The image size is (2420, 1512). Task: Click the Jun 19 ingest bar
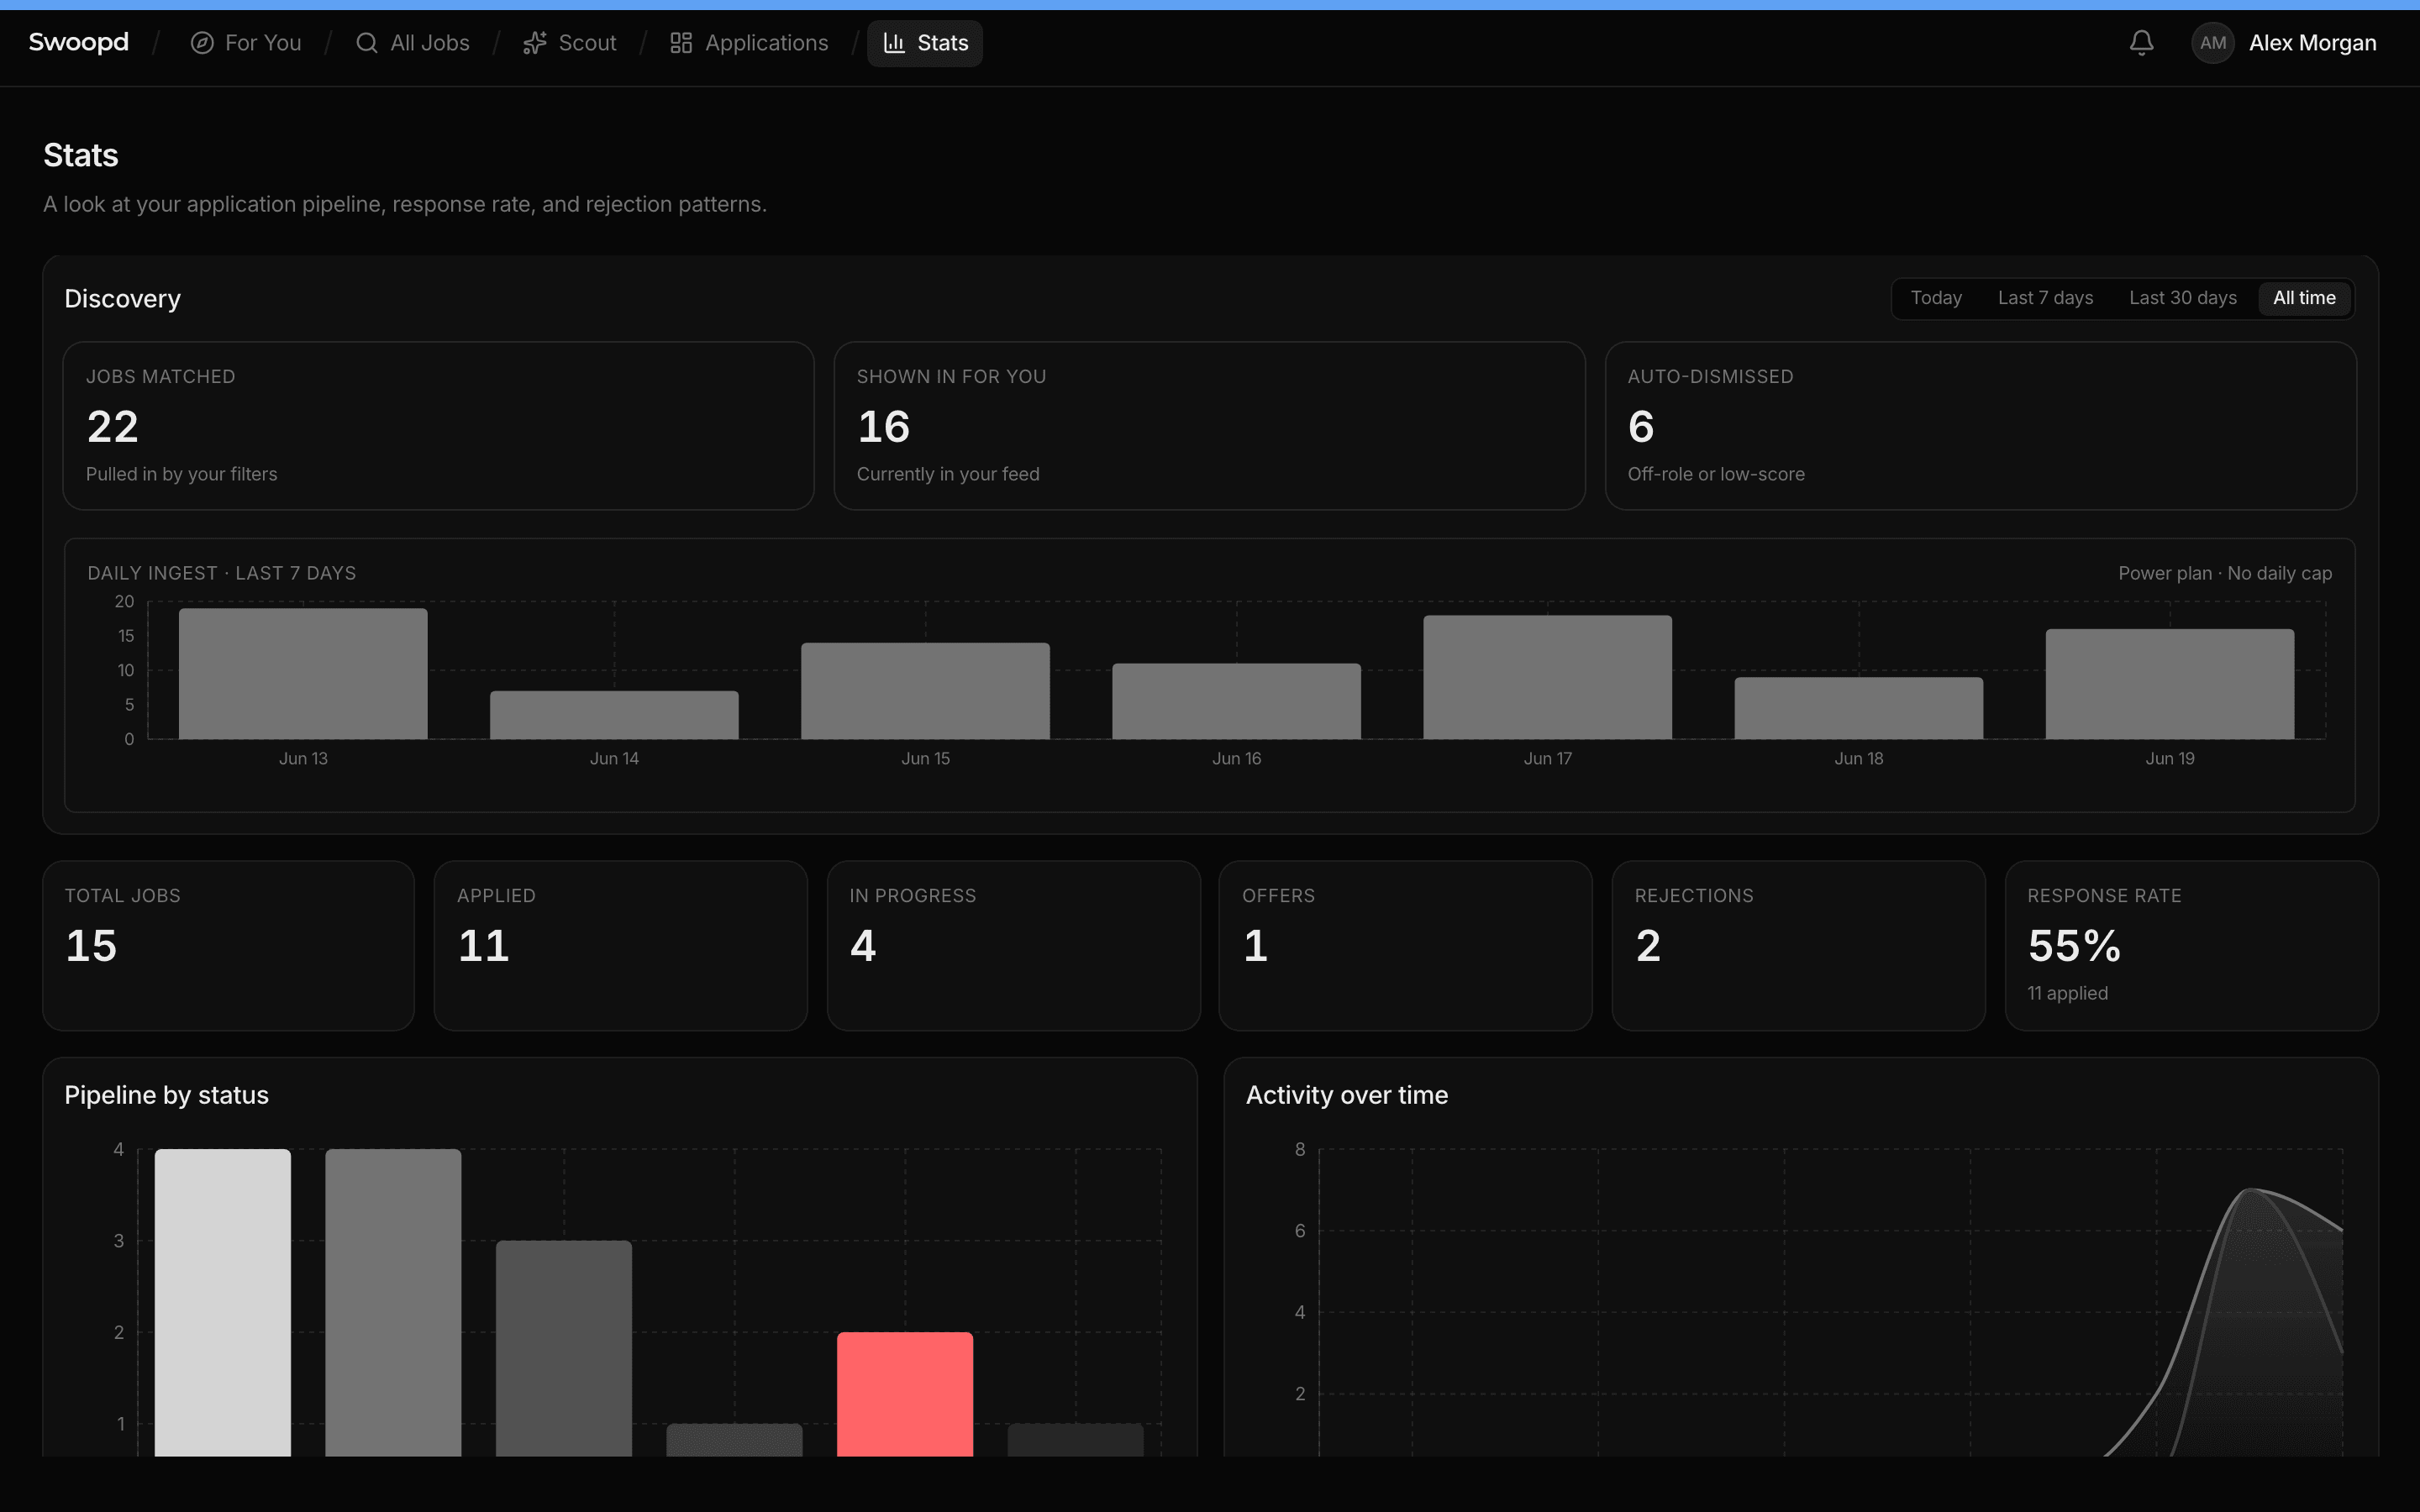click(2169, 684)
